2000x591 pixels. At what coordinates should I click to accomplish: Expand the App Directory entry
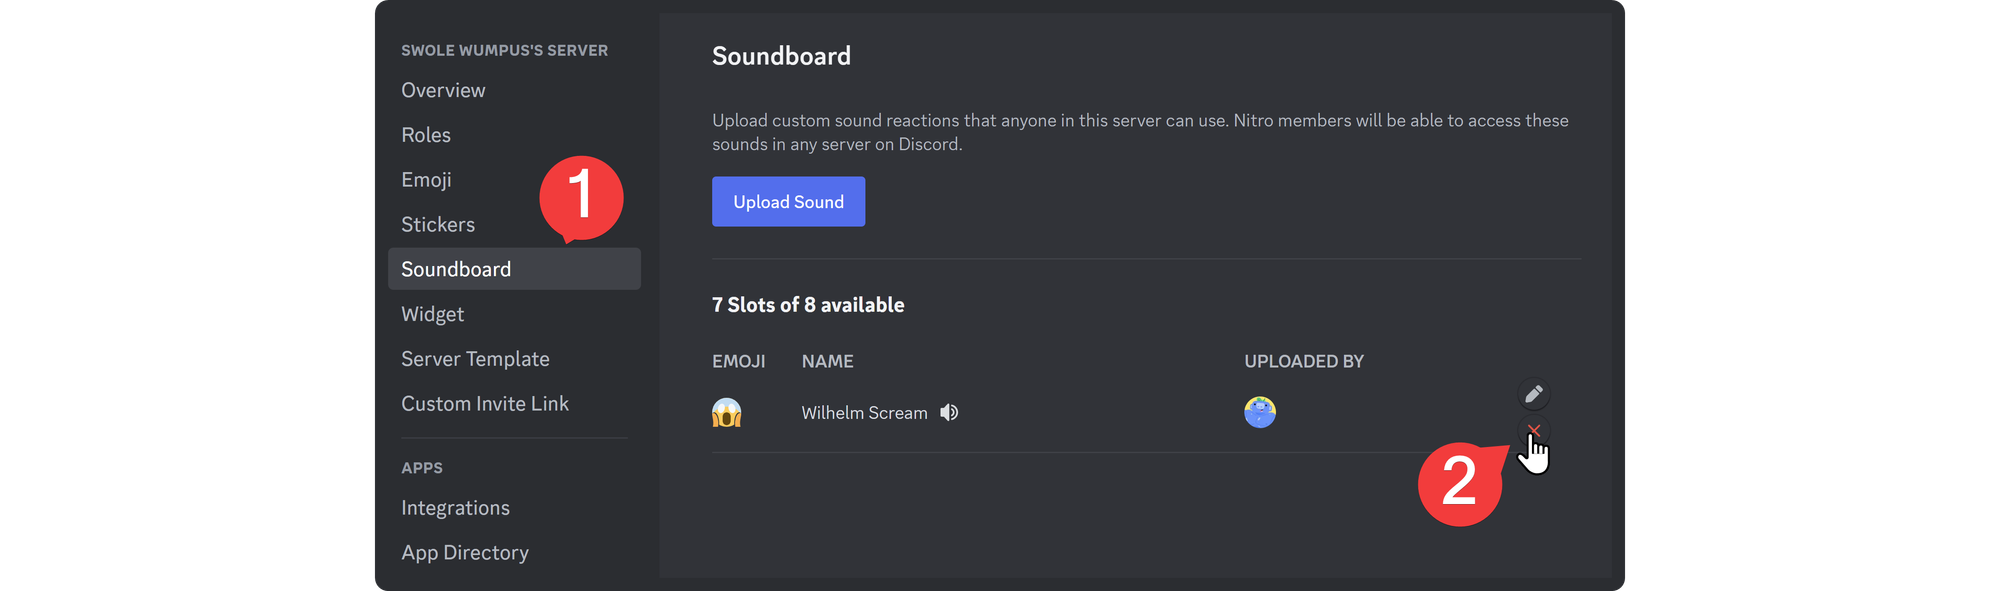point(464,551)
